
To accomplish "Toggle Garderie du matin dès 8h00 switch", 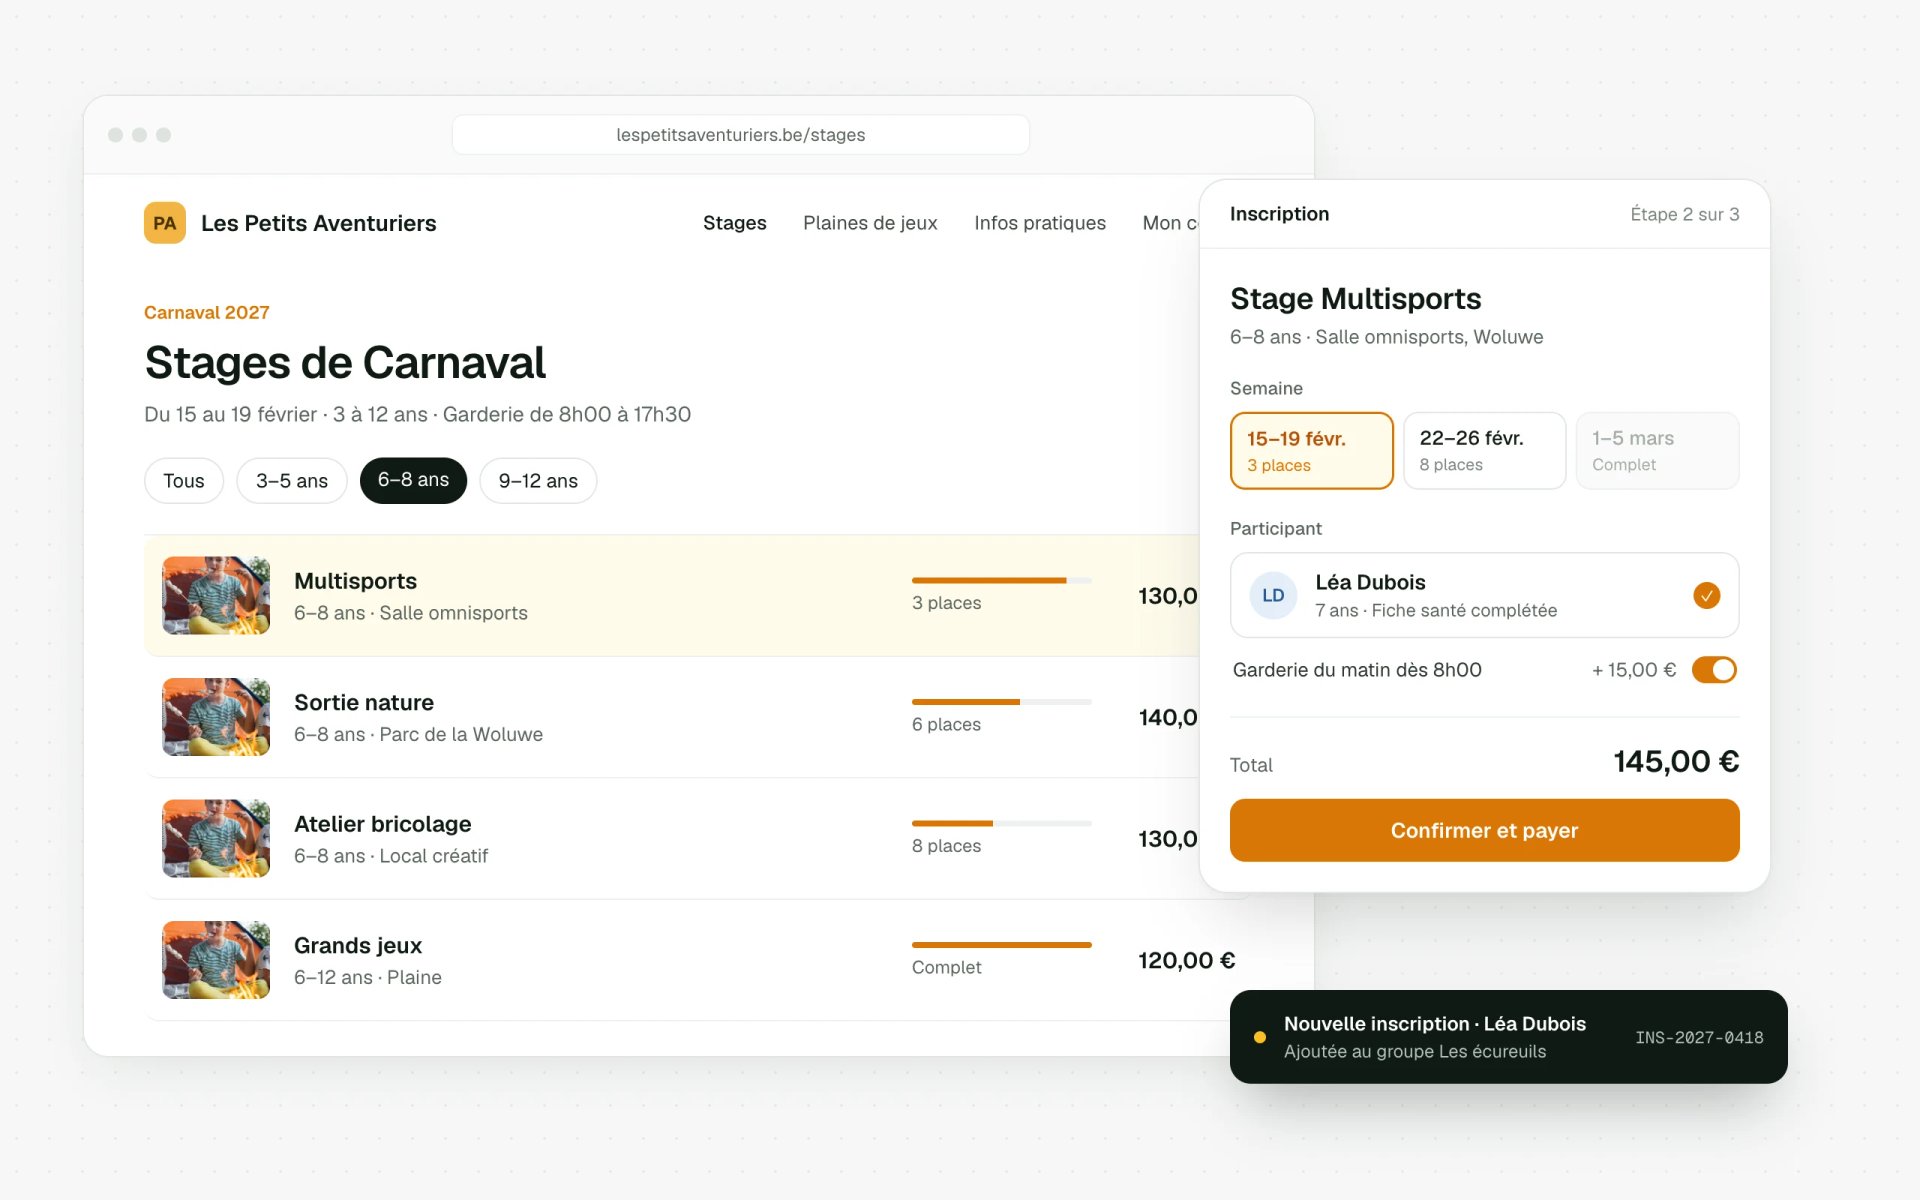I will 1714,670.
